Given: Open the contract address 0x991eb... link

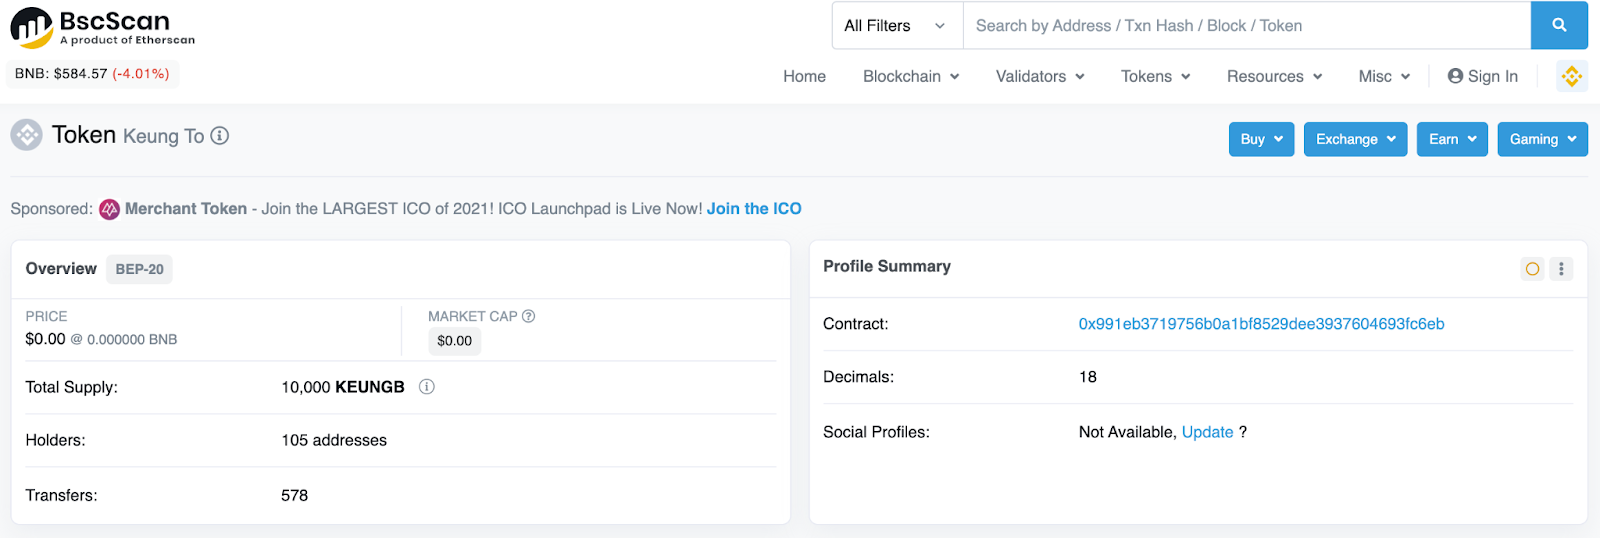Looking at the screenshot, I should (x=1261, y=324).
